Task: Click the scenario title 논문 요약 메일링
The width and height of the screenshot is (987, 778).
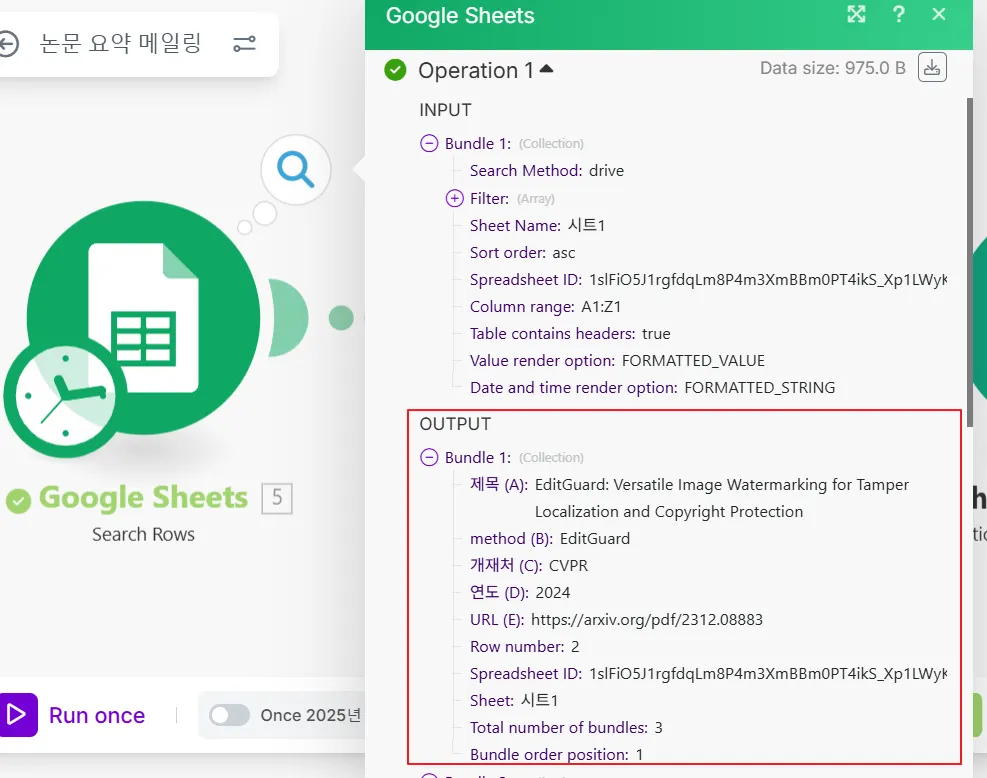Action: tap(121, 43)
